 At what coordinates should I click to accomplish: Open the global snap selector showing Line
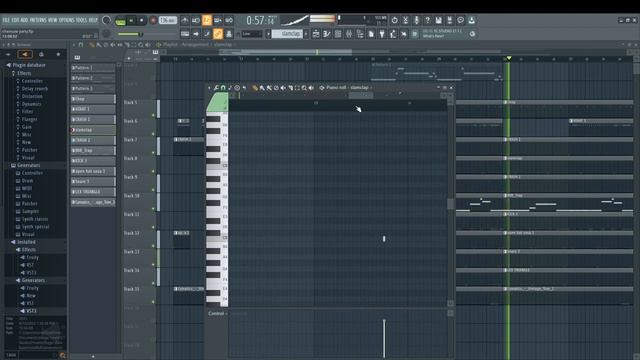pyautogui.click(x=252, y=34)
